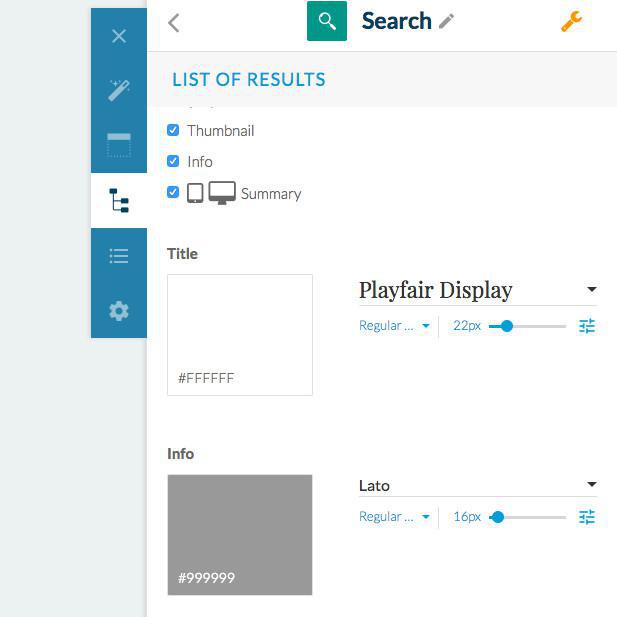
Task: Select the tree structure icon in sidebar
Action: [119, 201]
